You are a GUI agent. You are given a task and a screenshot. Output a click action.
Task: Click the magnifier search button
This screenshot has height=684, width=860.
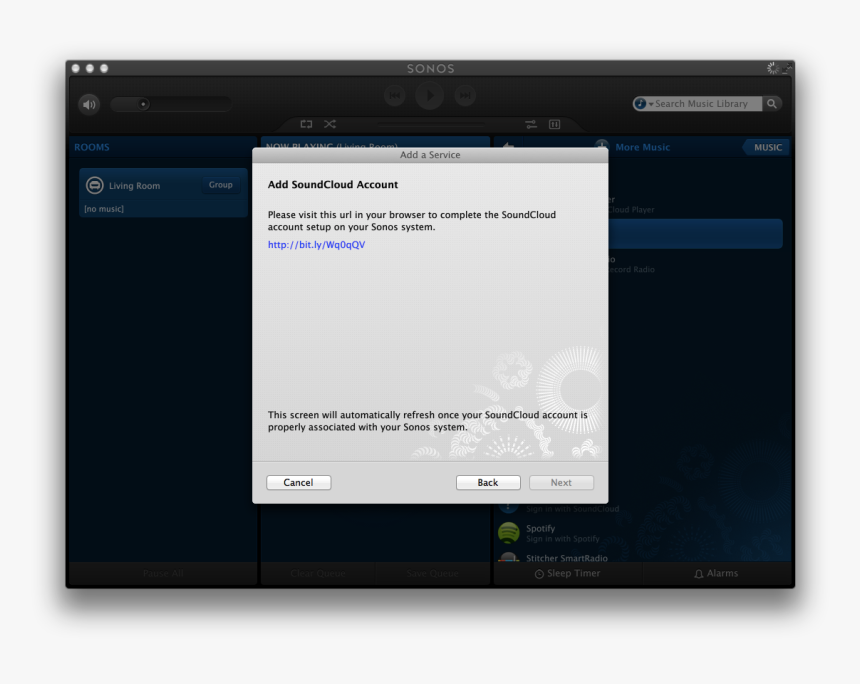(772, 104)
